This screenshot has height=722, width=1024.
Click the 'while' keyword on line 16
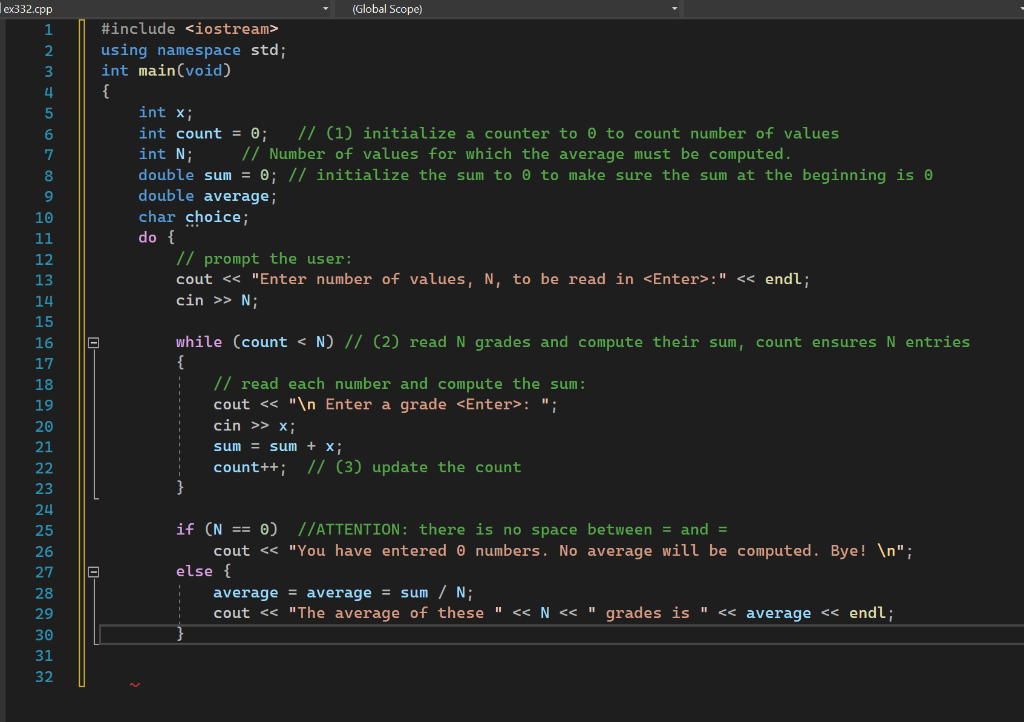tap(199, 341)
